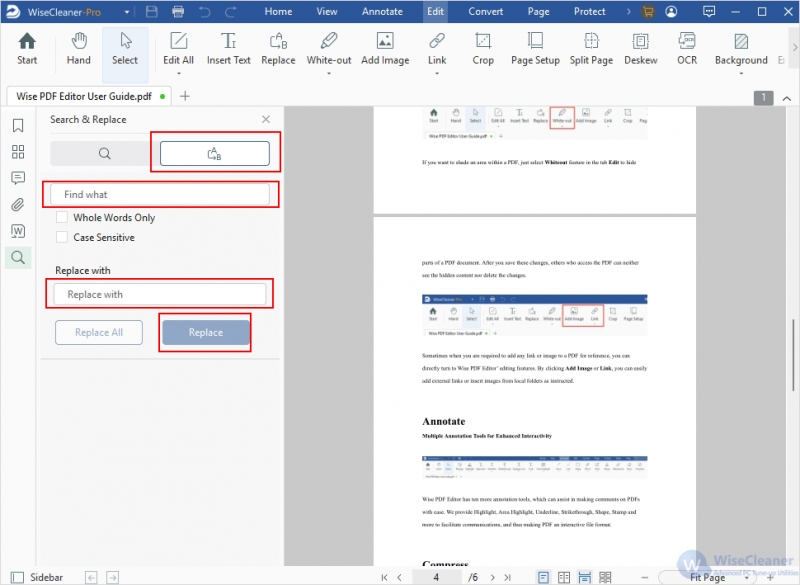Open the user account icon

tap(671, 12)
